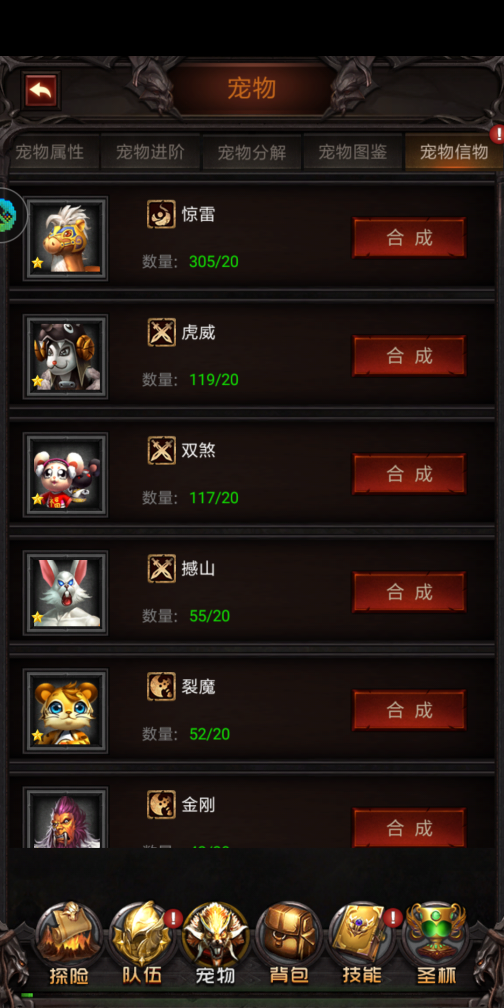
Task: Open the 圣杯 trophy cup icon
Action: (436, 943)
